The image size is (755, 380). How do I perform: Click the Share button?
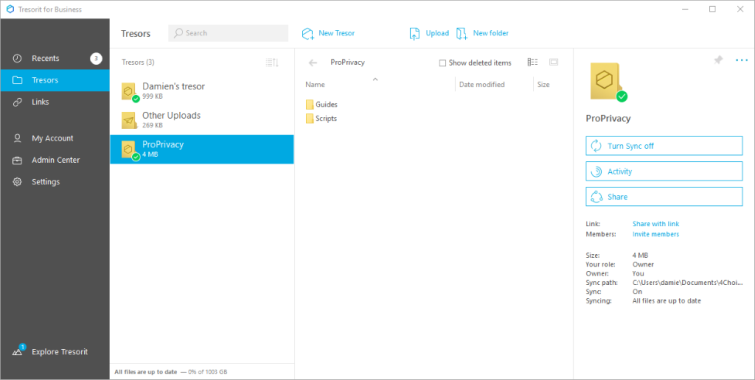click(x=664, y=197)
